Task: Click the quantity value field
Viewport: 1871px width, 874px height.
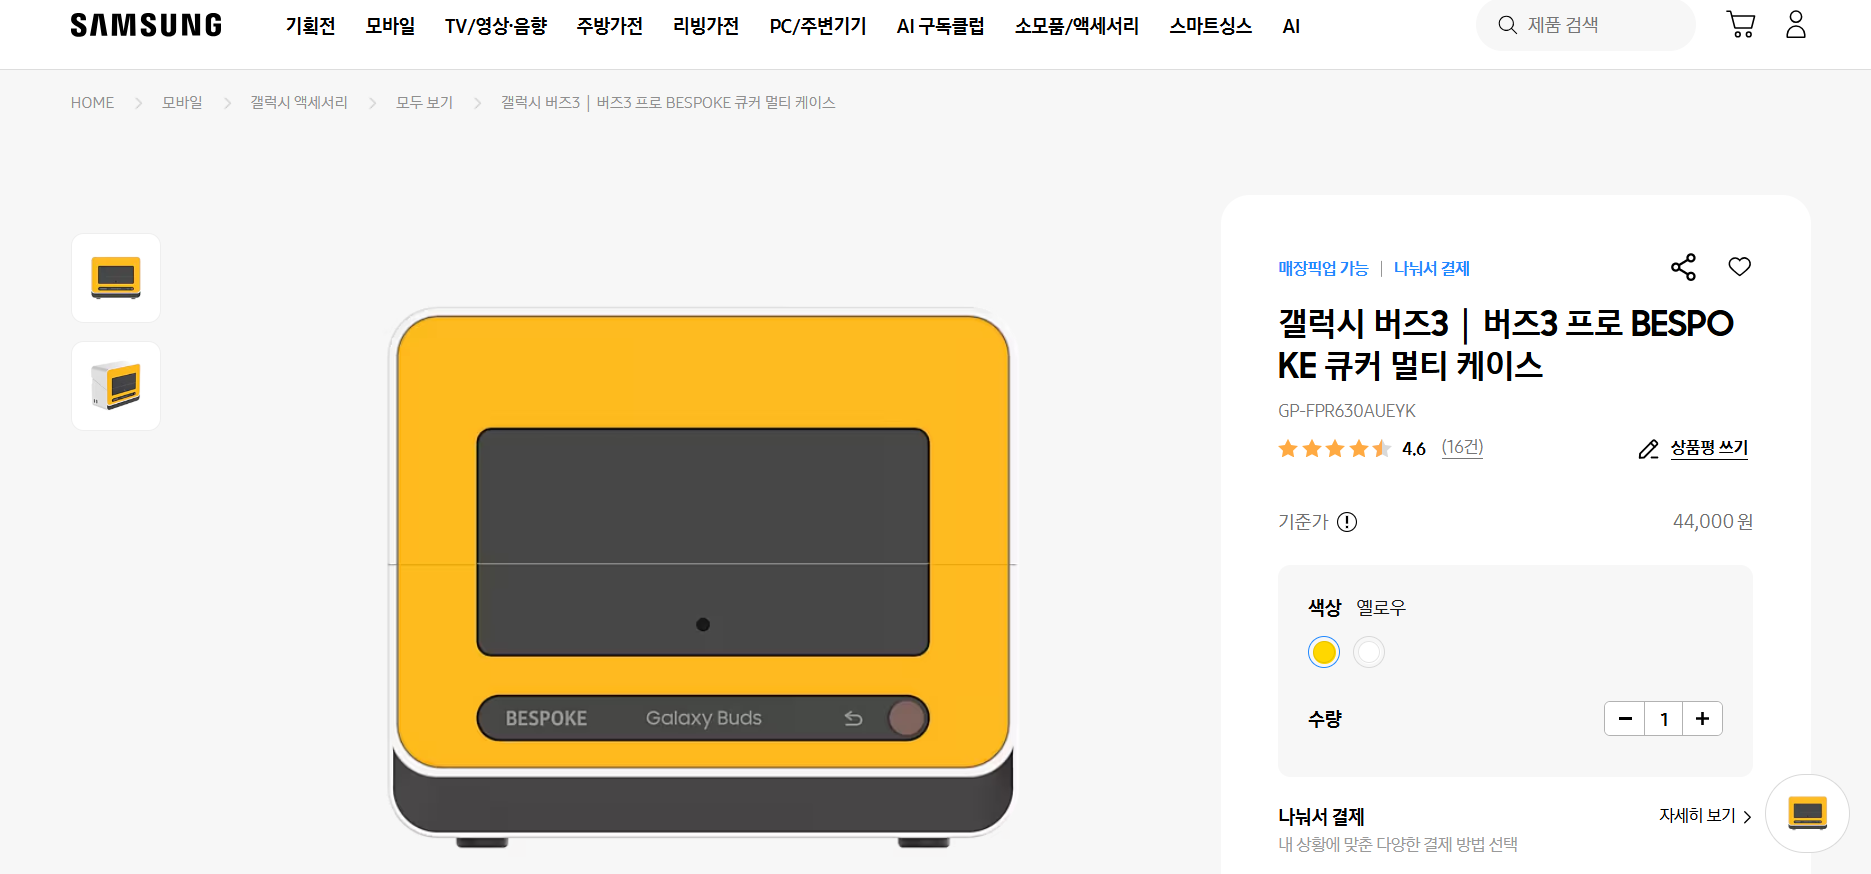Action: tap(1664, 719)
